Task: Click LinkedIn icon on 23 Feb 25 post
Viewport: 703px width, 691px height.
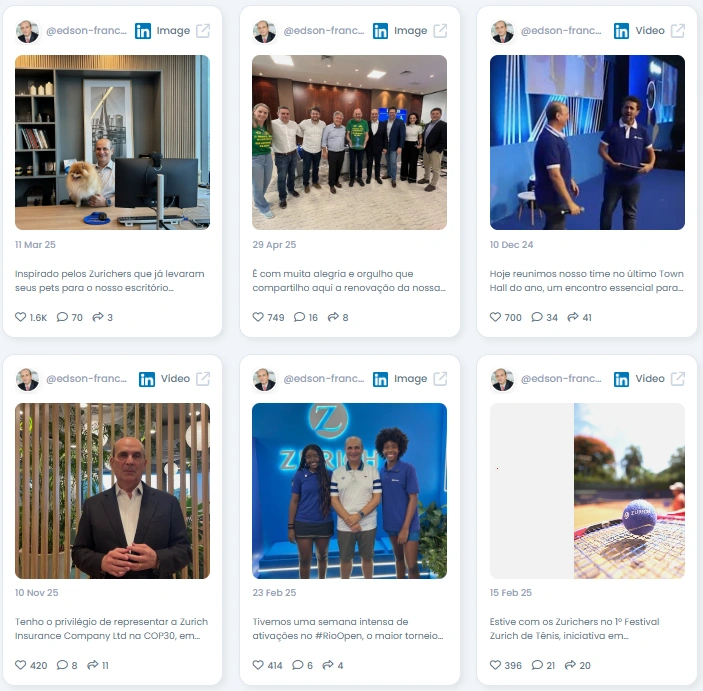Action: click(380, 379)
